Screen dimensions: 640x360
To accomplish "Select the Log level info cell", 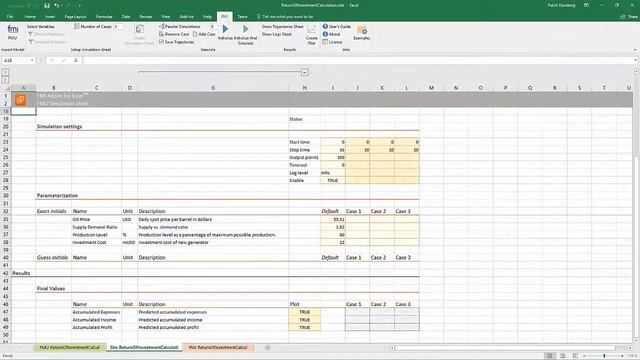I will [333, 173].
